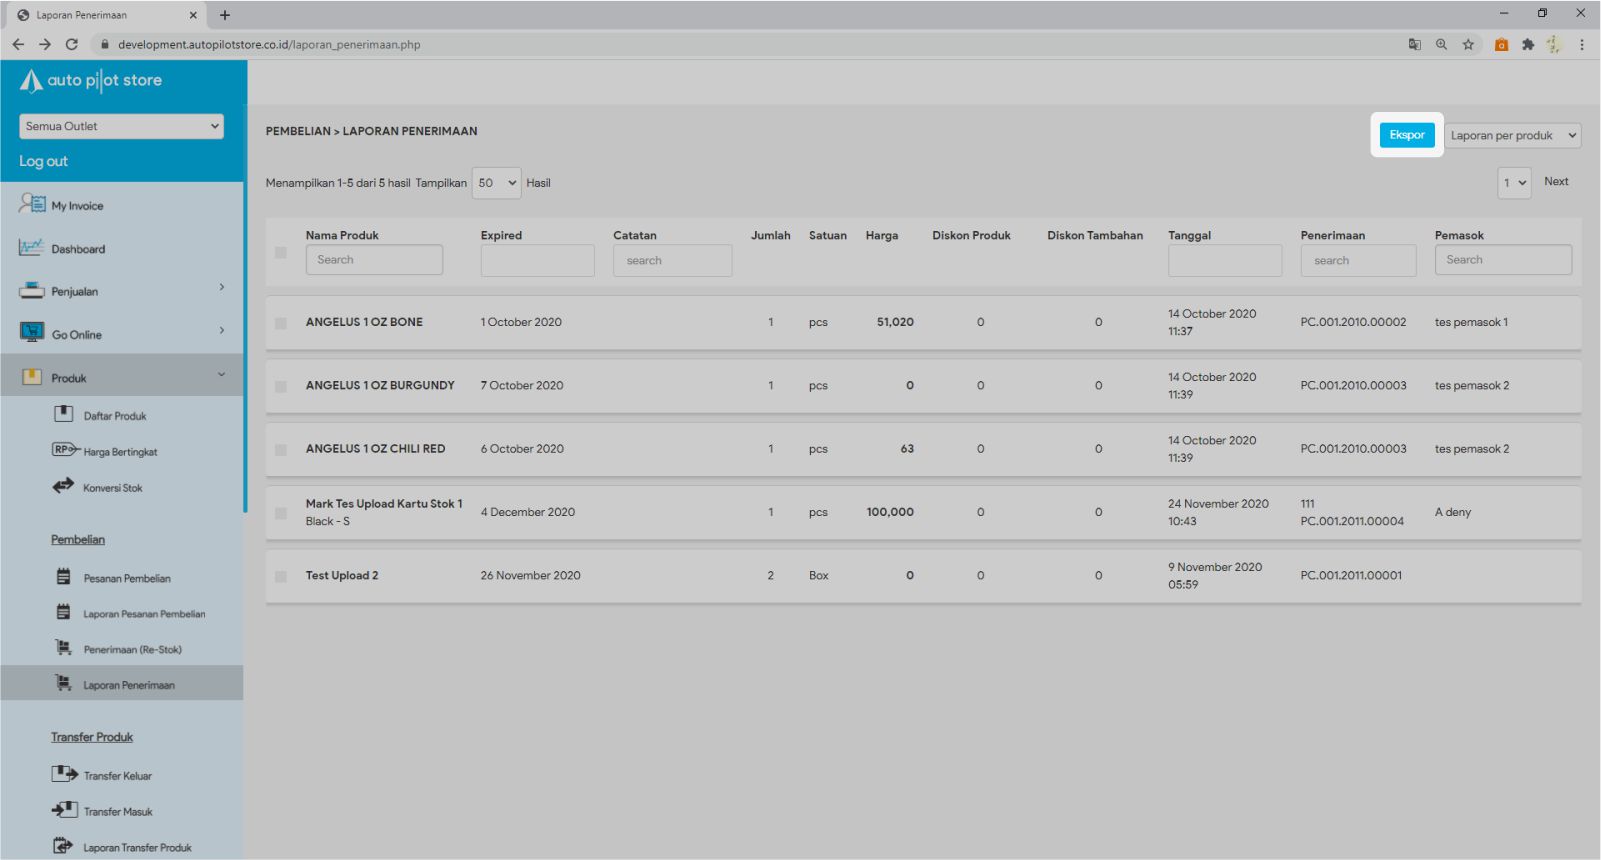Click the Konversi Stok arrows icon
Screen dimensions: 1601x860
pyautogui.click(x=63, y=486)
